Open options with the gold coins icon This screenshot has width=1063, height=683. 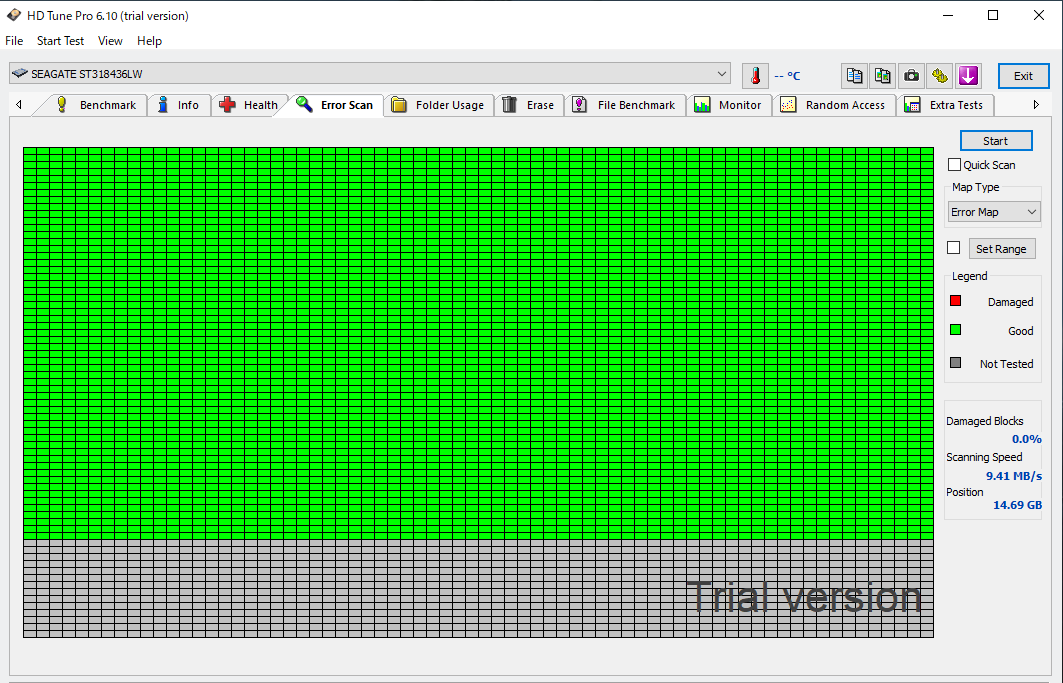tap(940, 76)
